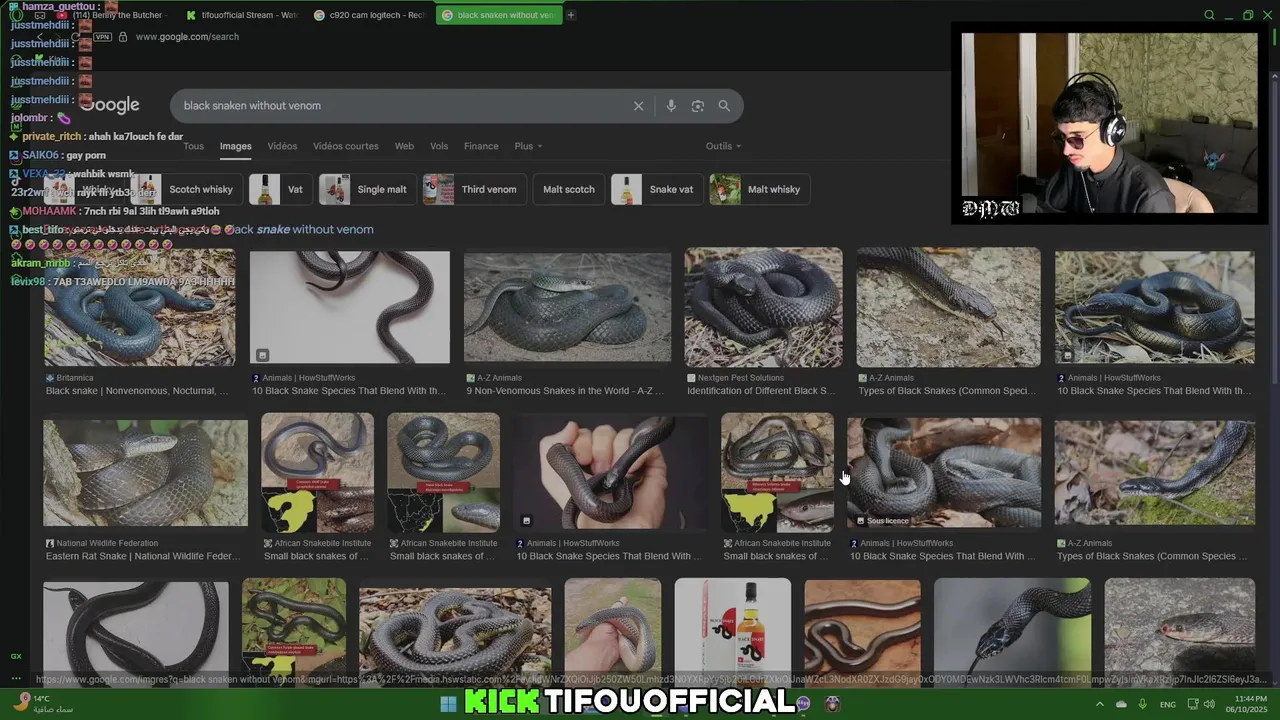Click National Wildlife Federation source favicon
1280x720 pixels.
(x=50, y=543)
